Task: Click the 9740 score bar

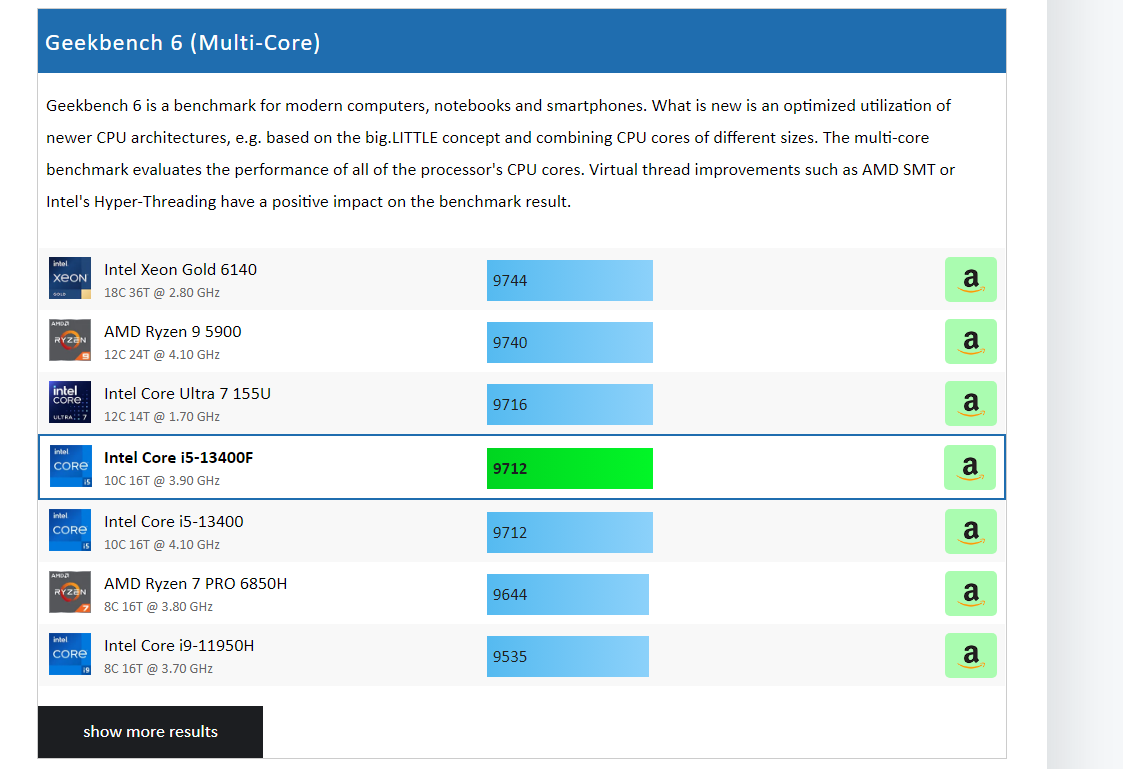Action: 570,342
